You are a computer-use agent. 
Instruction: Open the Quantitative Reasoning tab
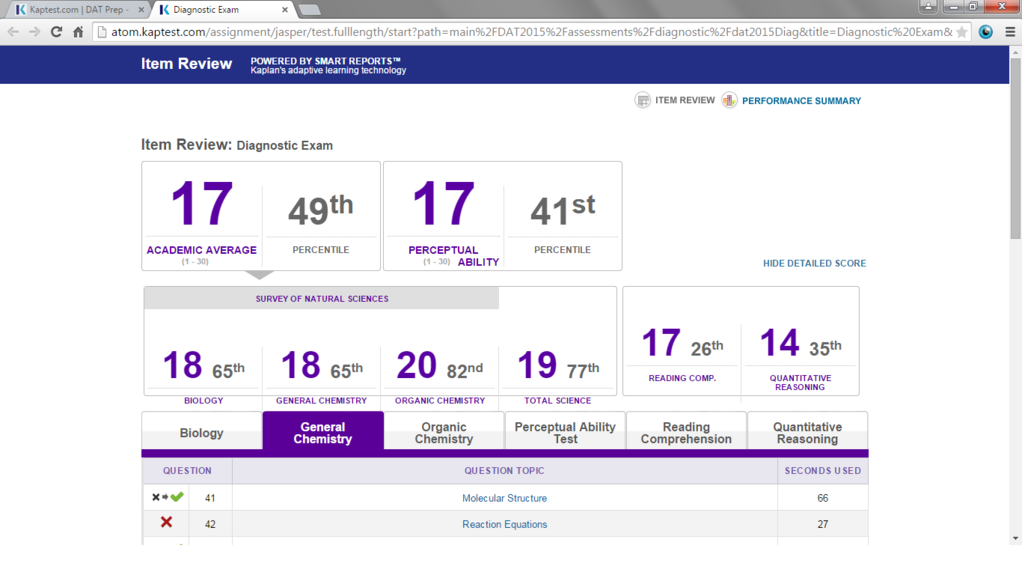tap(807, 433)
